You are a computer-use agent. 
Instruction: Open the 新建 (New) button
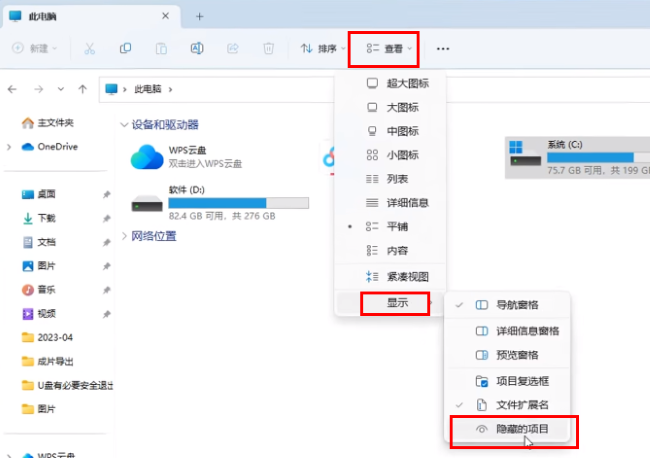click(x=34, y=48)
